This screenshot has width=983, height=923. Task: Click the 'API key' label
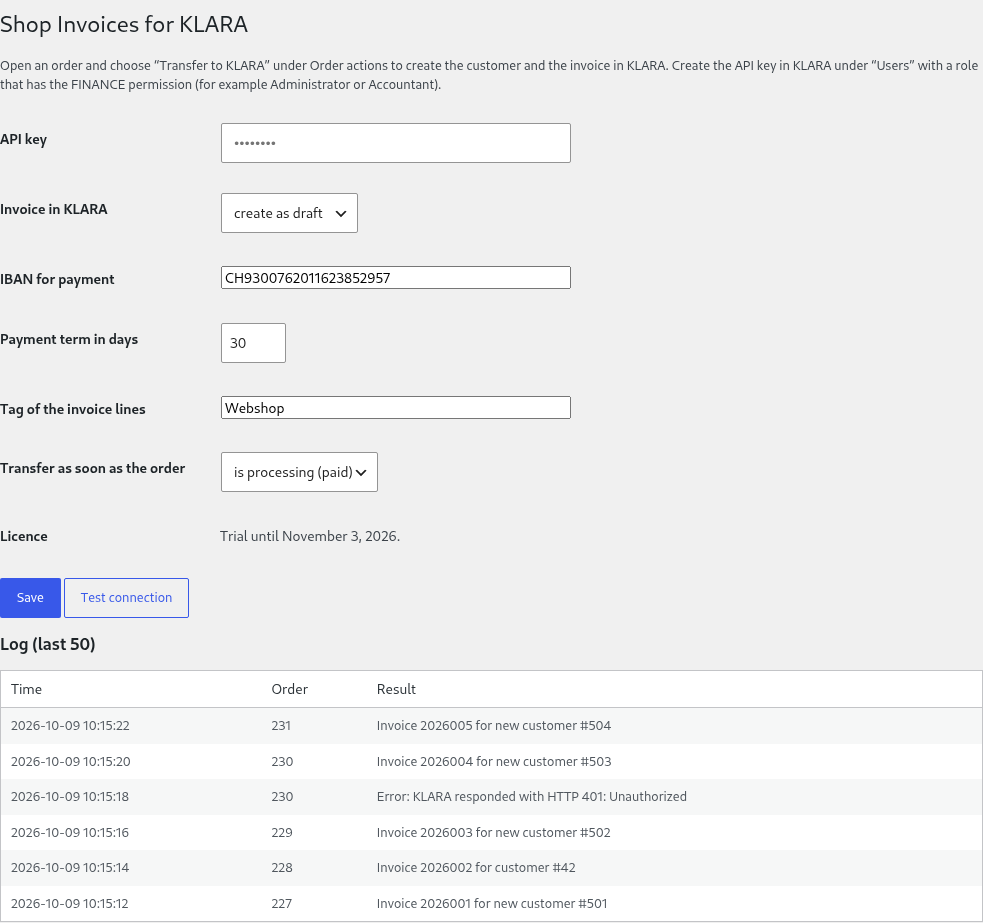coord(23,139)
